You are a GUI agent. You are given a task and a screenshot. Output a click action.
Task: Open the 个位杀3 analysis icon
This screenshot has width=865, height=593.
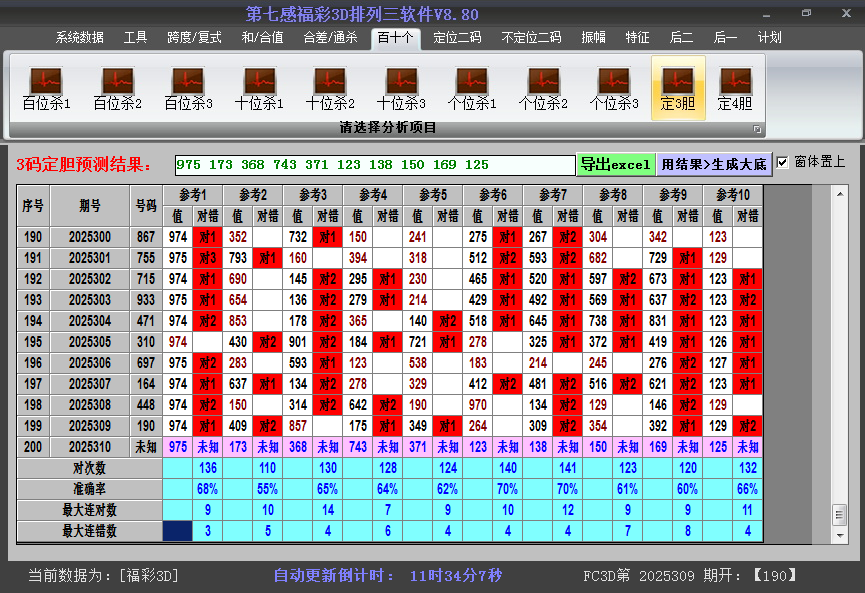click(x=614, y=88)
